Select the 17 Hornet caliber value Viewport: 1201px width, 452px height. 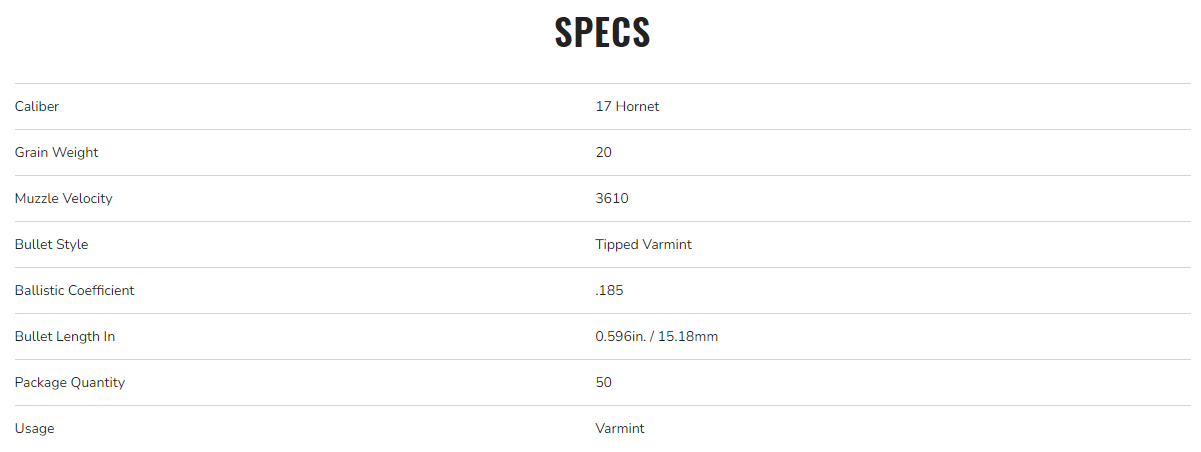627,106
